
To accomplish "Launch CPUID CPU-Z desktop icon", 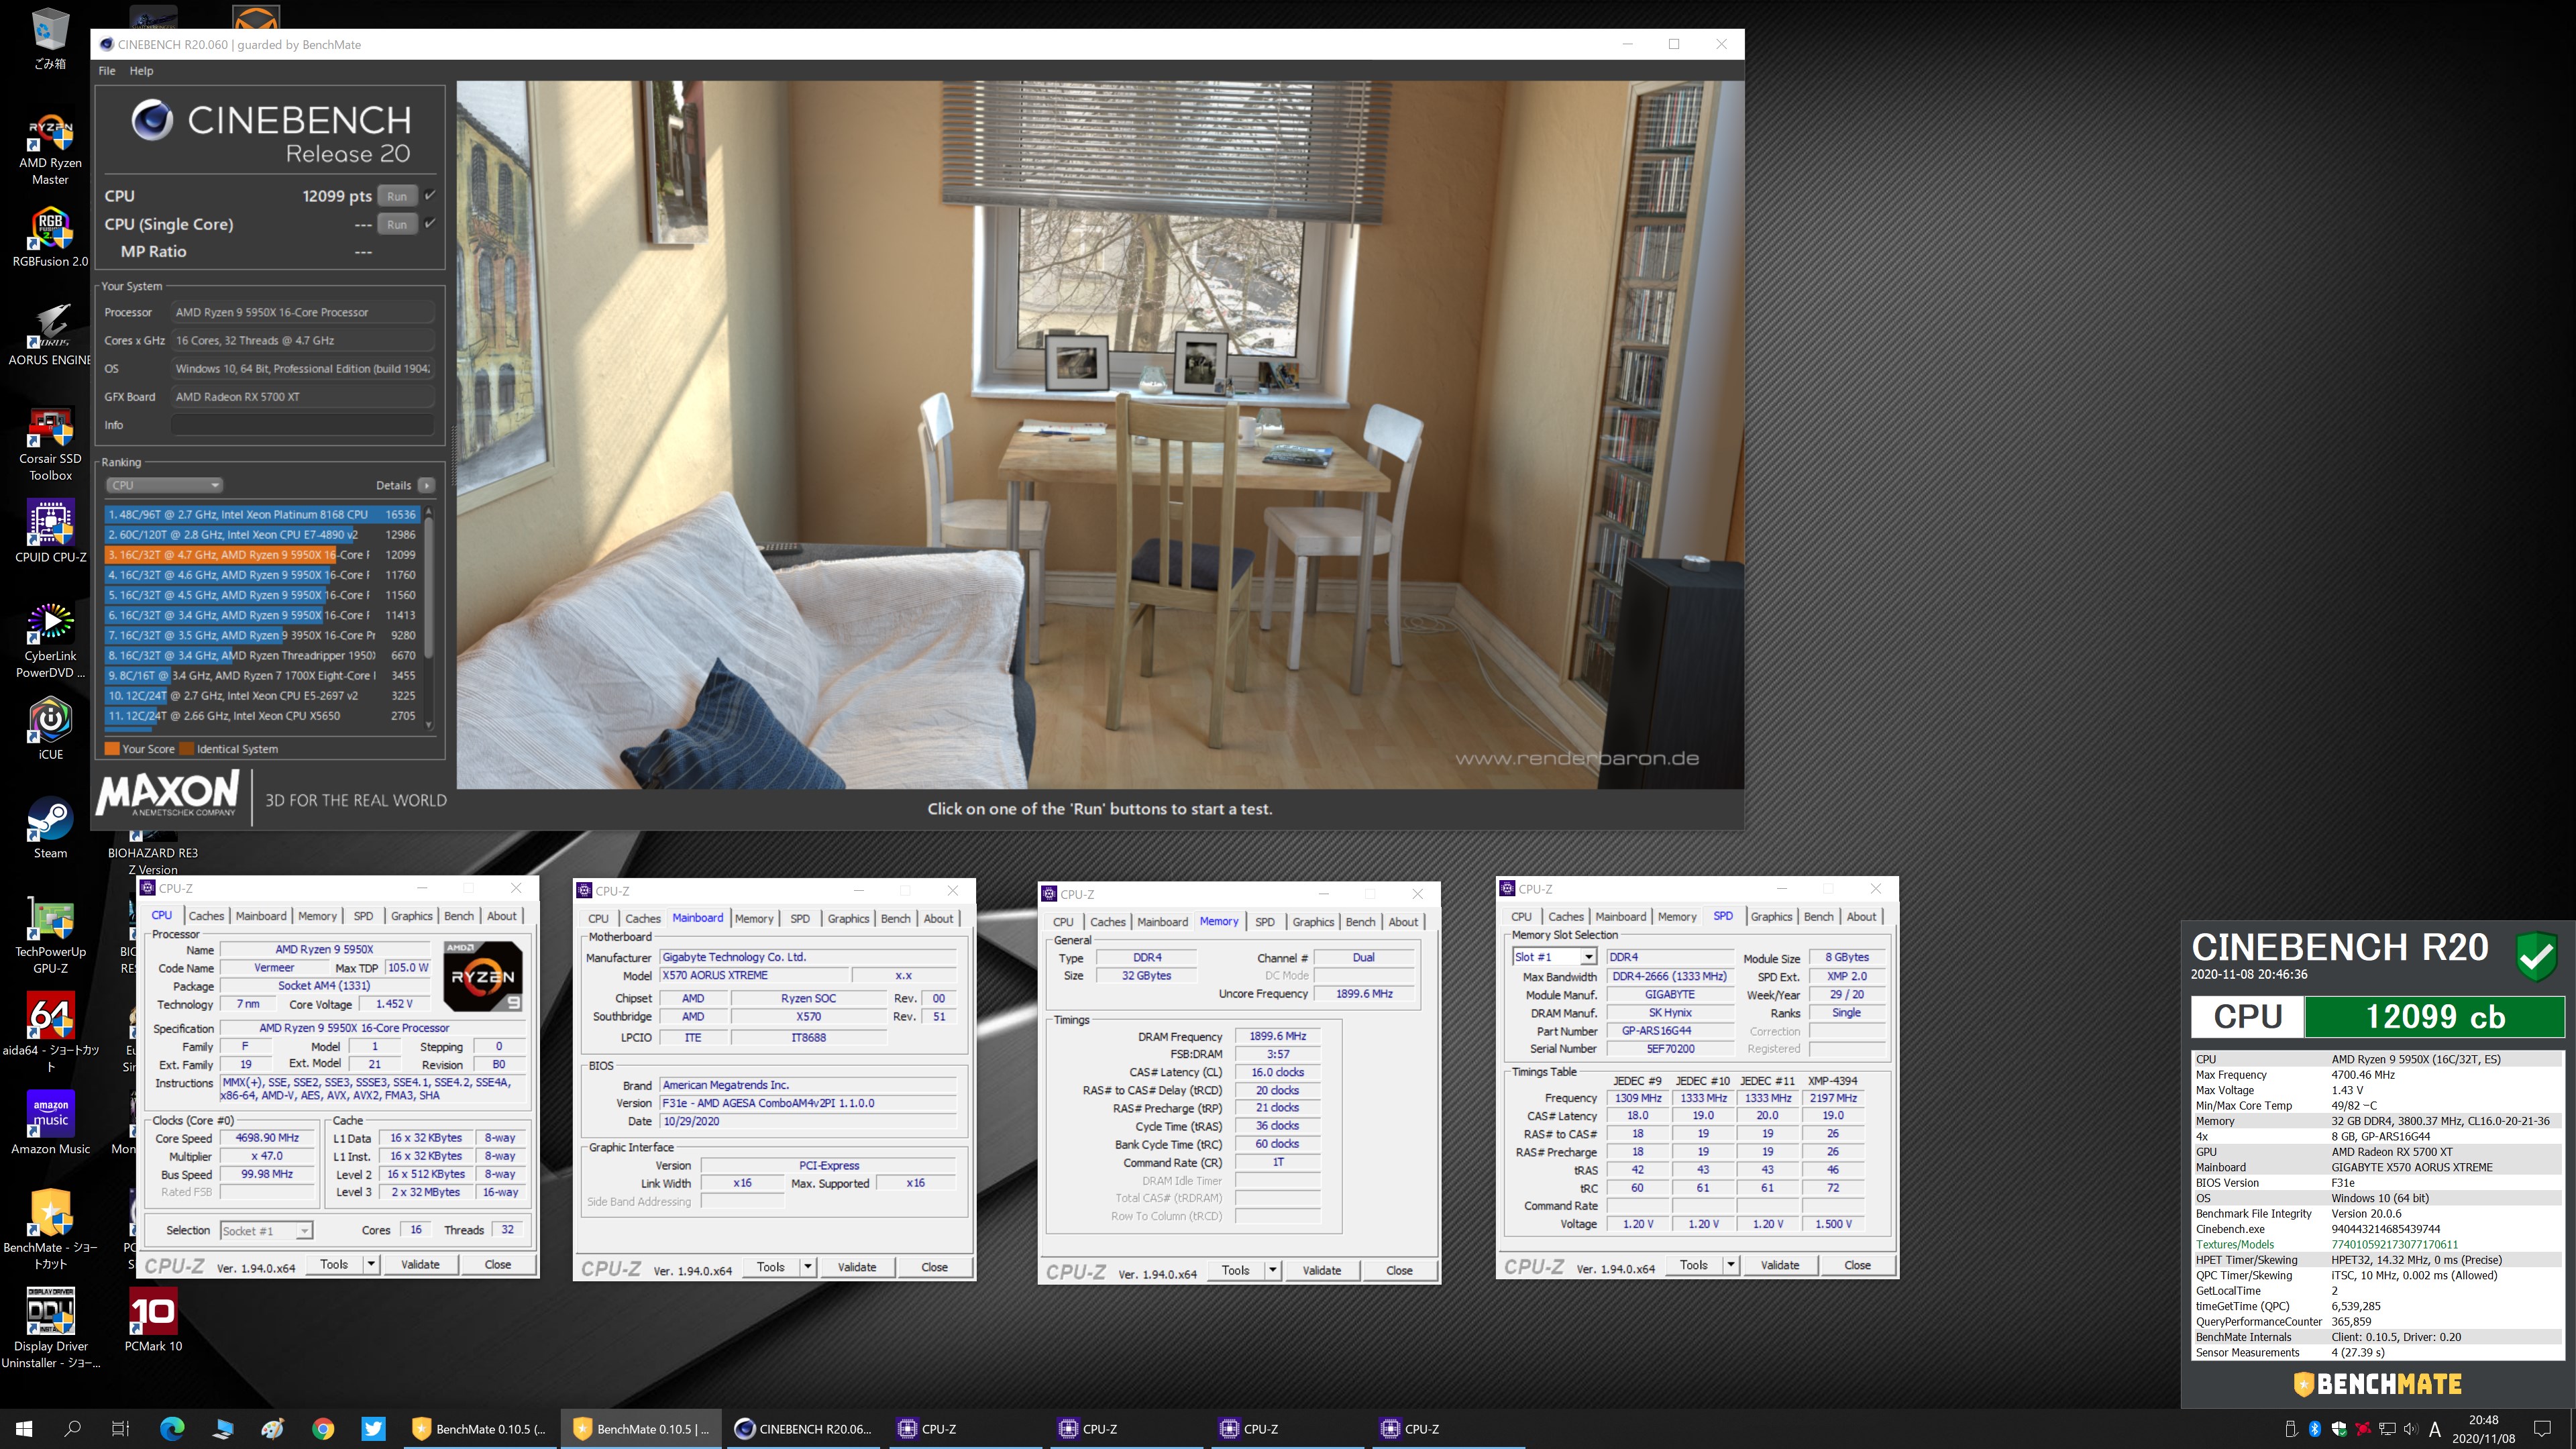I will [50, 532].
